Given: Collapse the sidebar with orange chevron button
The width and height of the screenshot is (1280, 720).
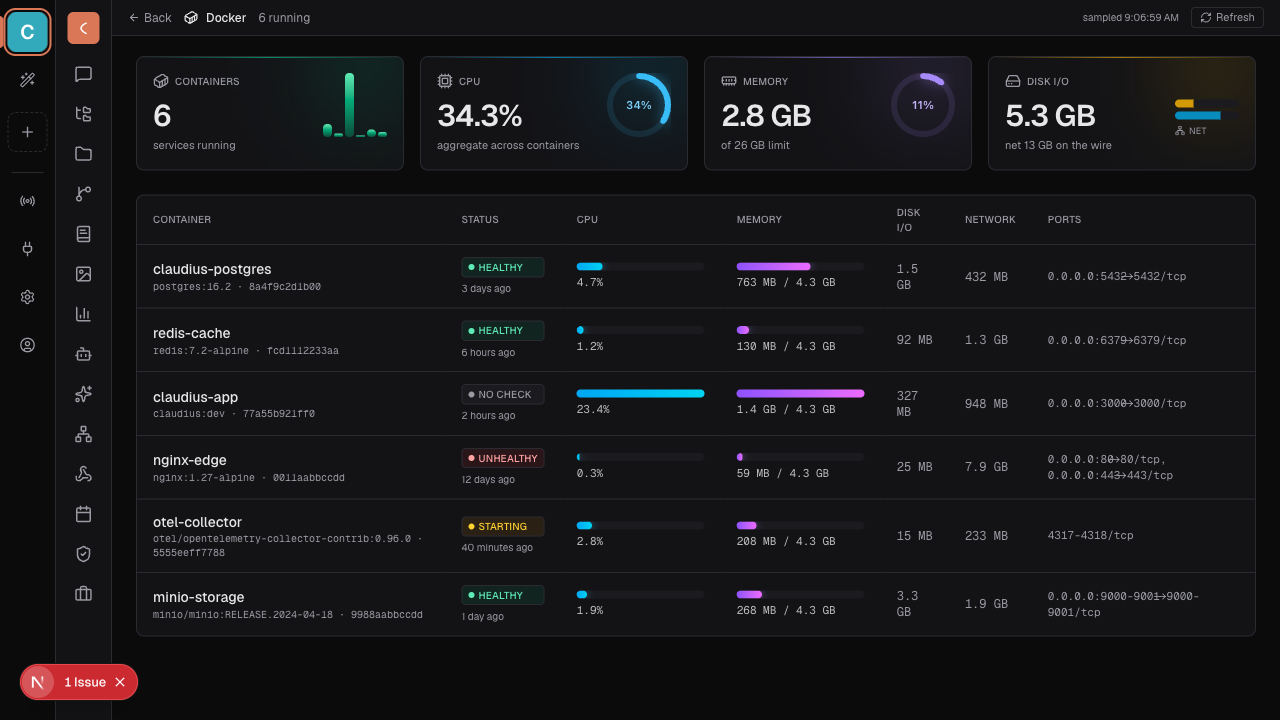Looking at the screenshot, I should tap(83, 28).
